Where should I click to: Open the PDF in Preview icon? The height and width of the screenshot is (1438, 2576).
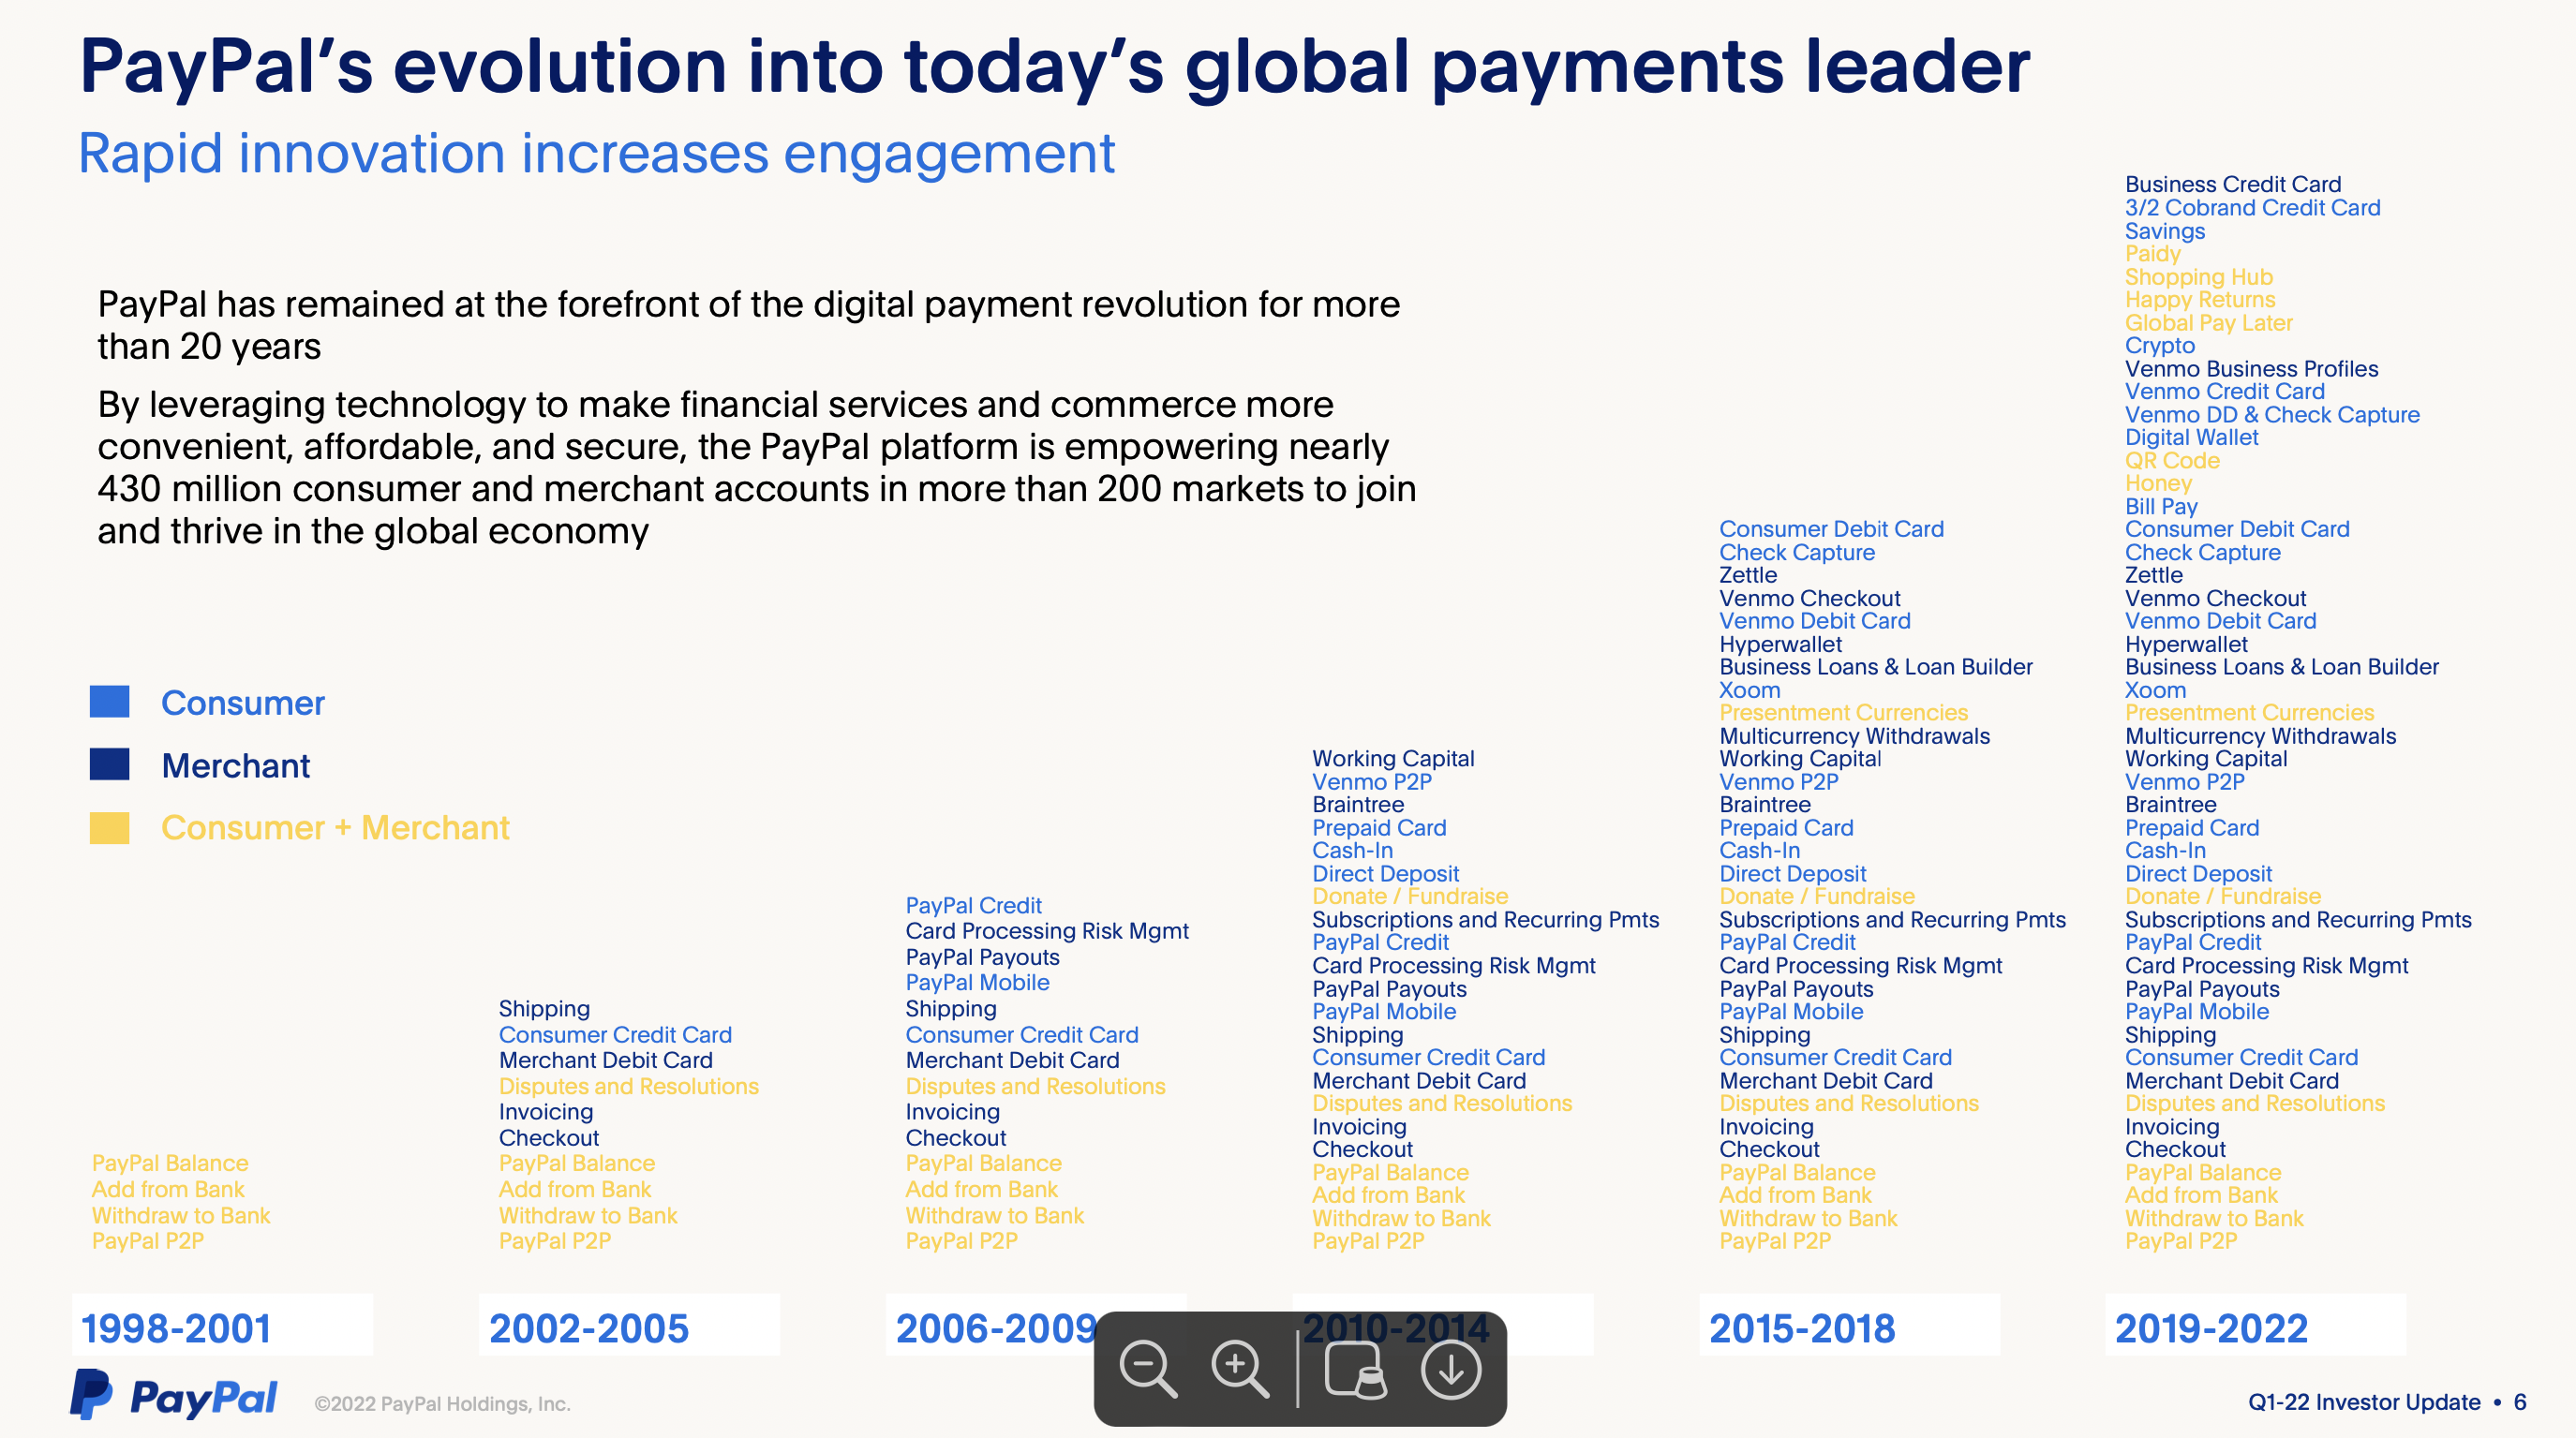click(x=1356, y=1368)
